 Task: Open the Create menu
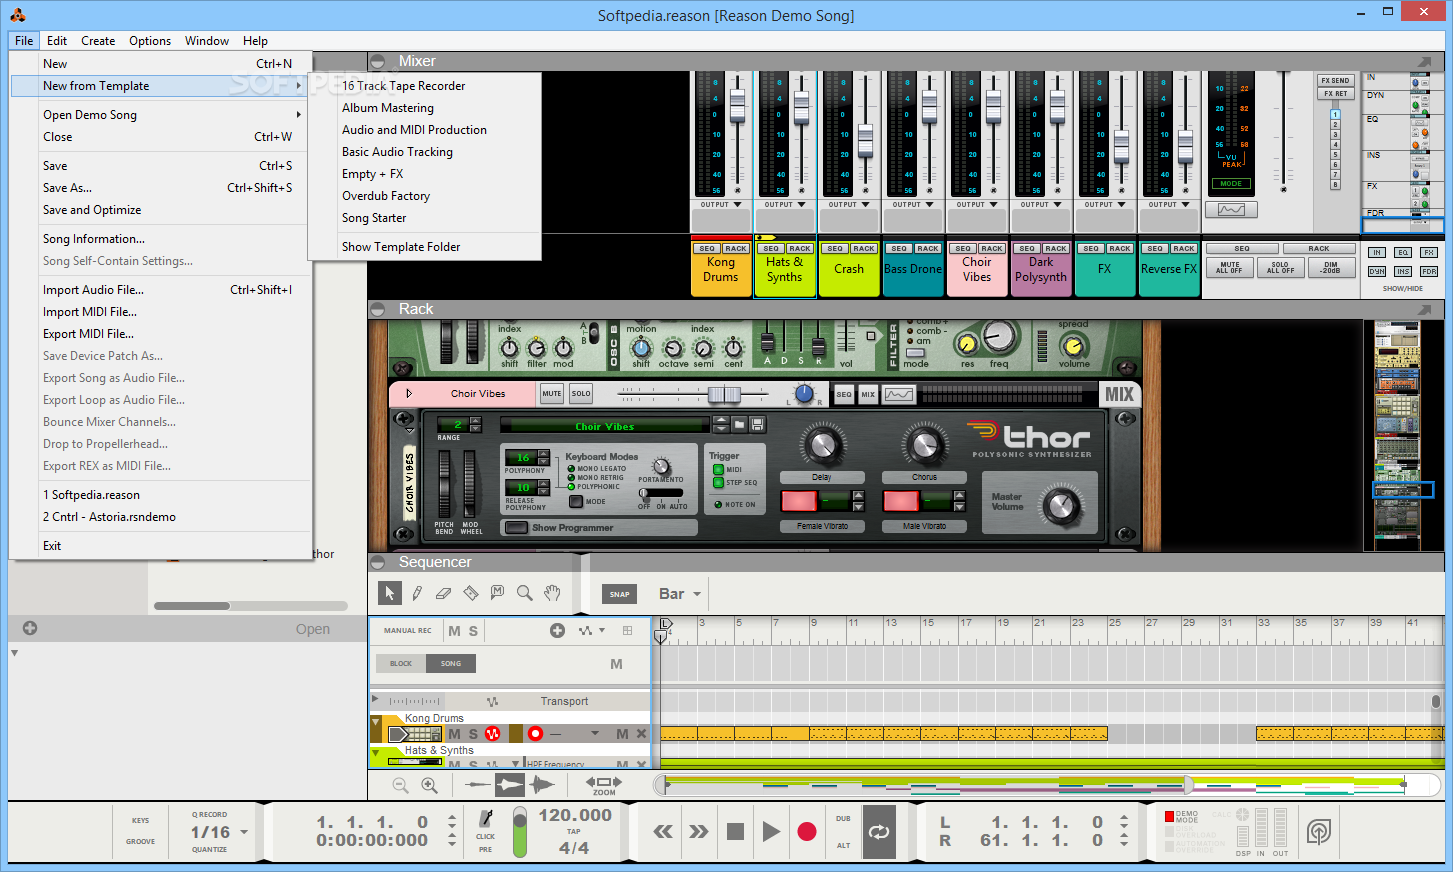pyautogui.click(x=98, y=41)
